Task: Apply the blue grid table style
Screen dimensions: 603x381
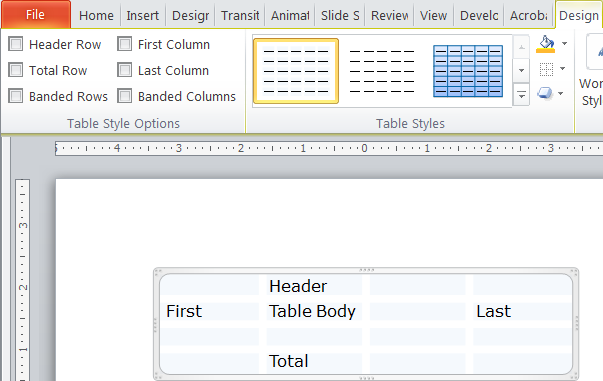Action: 468,71
